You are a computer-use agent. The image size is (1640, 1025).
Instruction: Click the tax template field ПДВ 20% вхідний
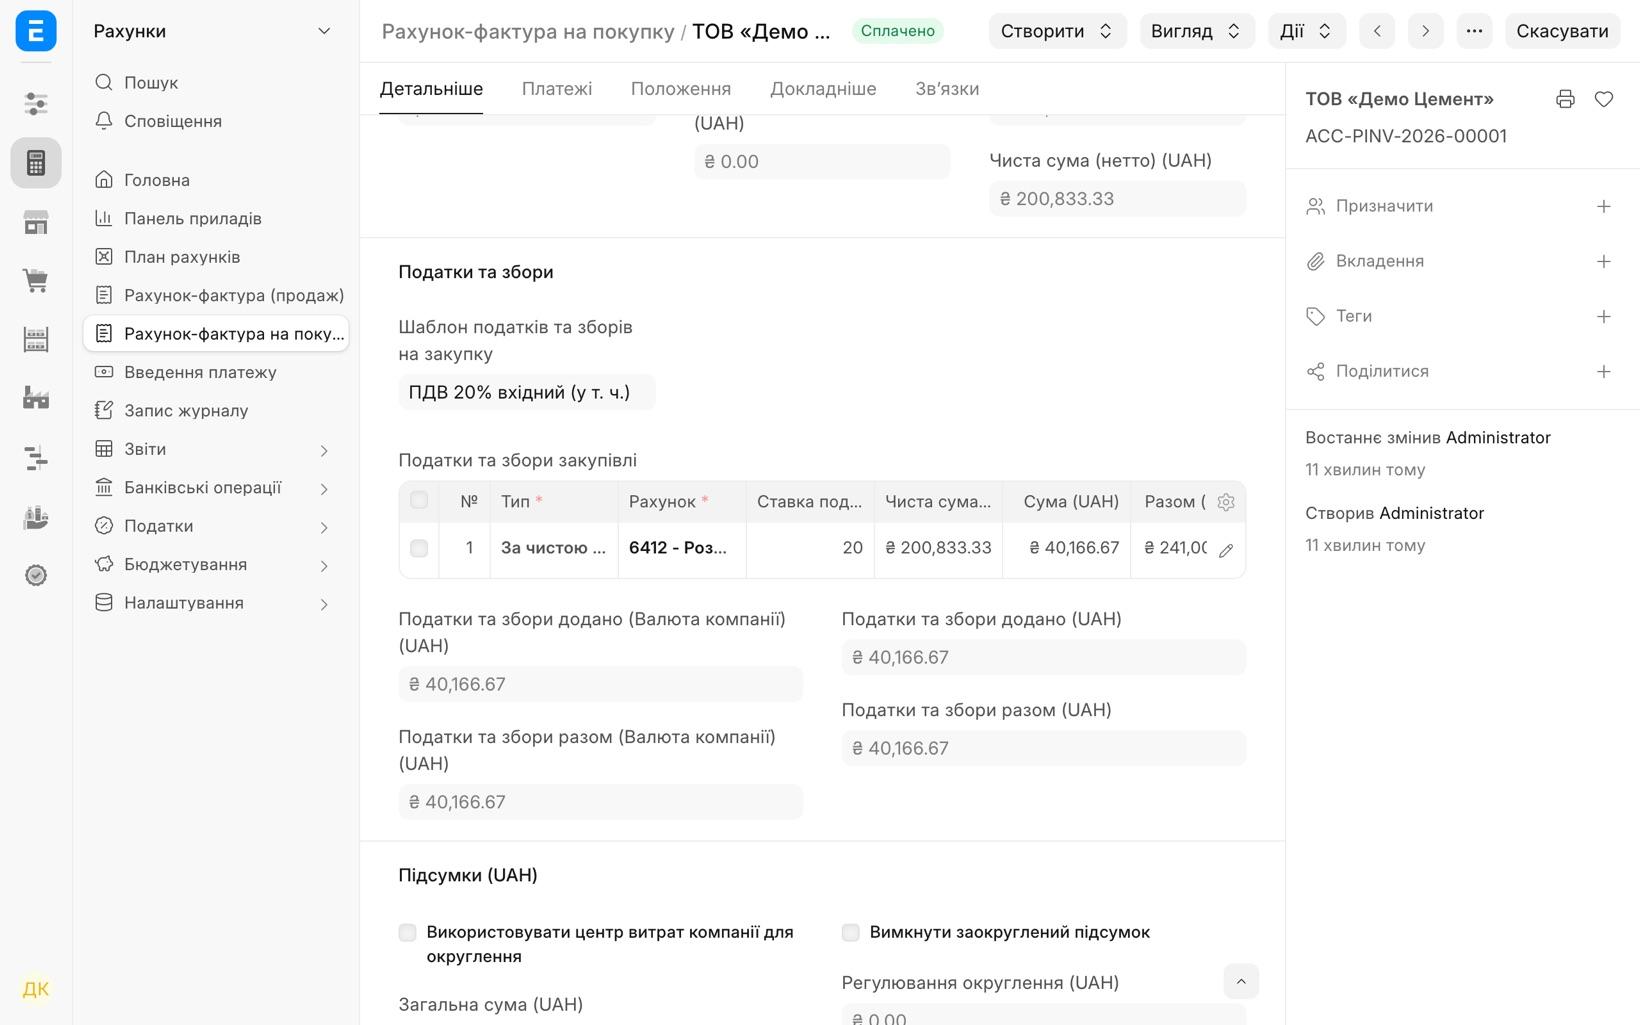527,393
